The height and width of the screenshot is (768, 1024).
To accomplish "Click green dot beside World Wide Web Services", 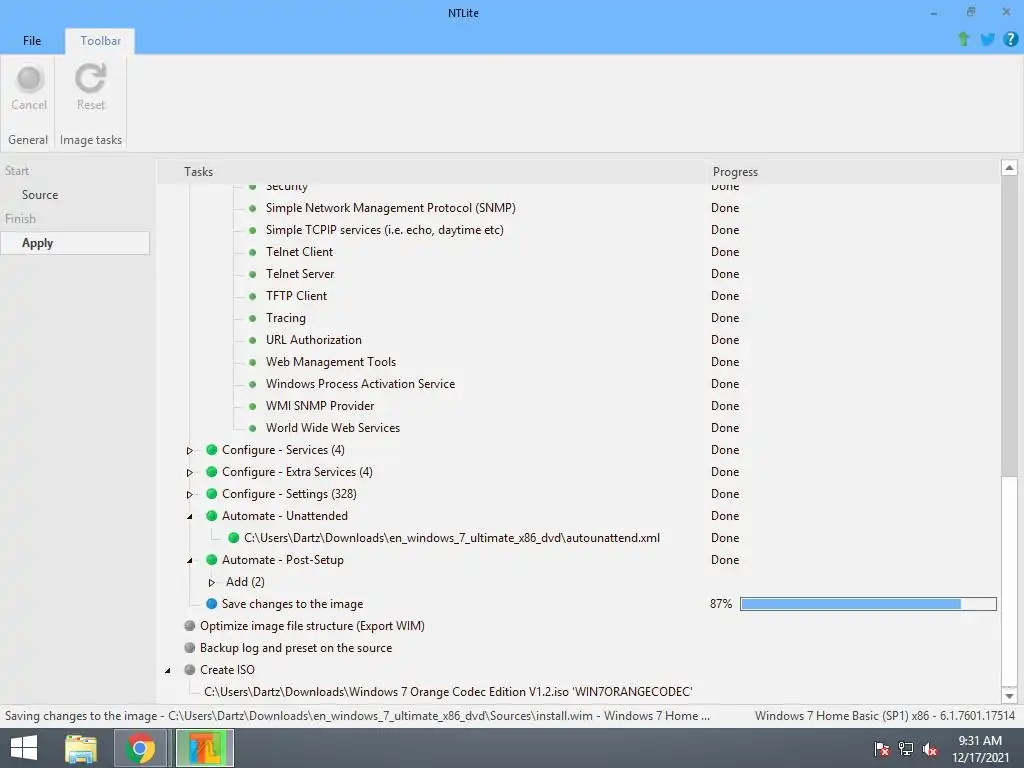I will tap(253, 428).
